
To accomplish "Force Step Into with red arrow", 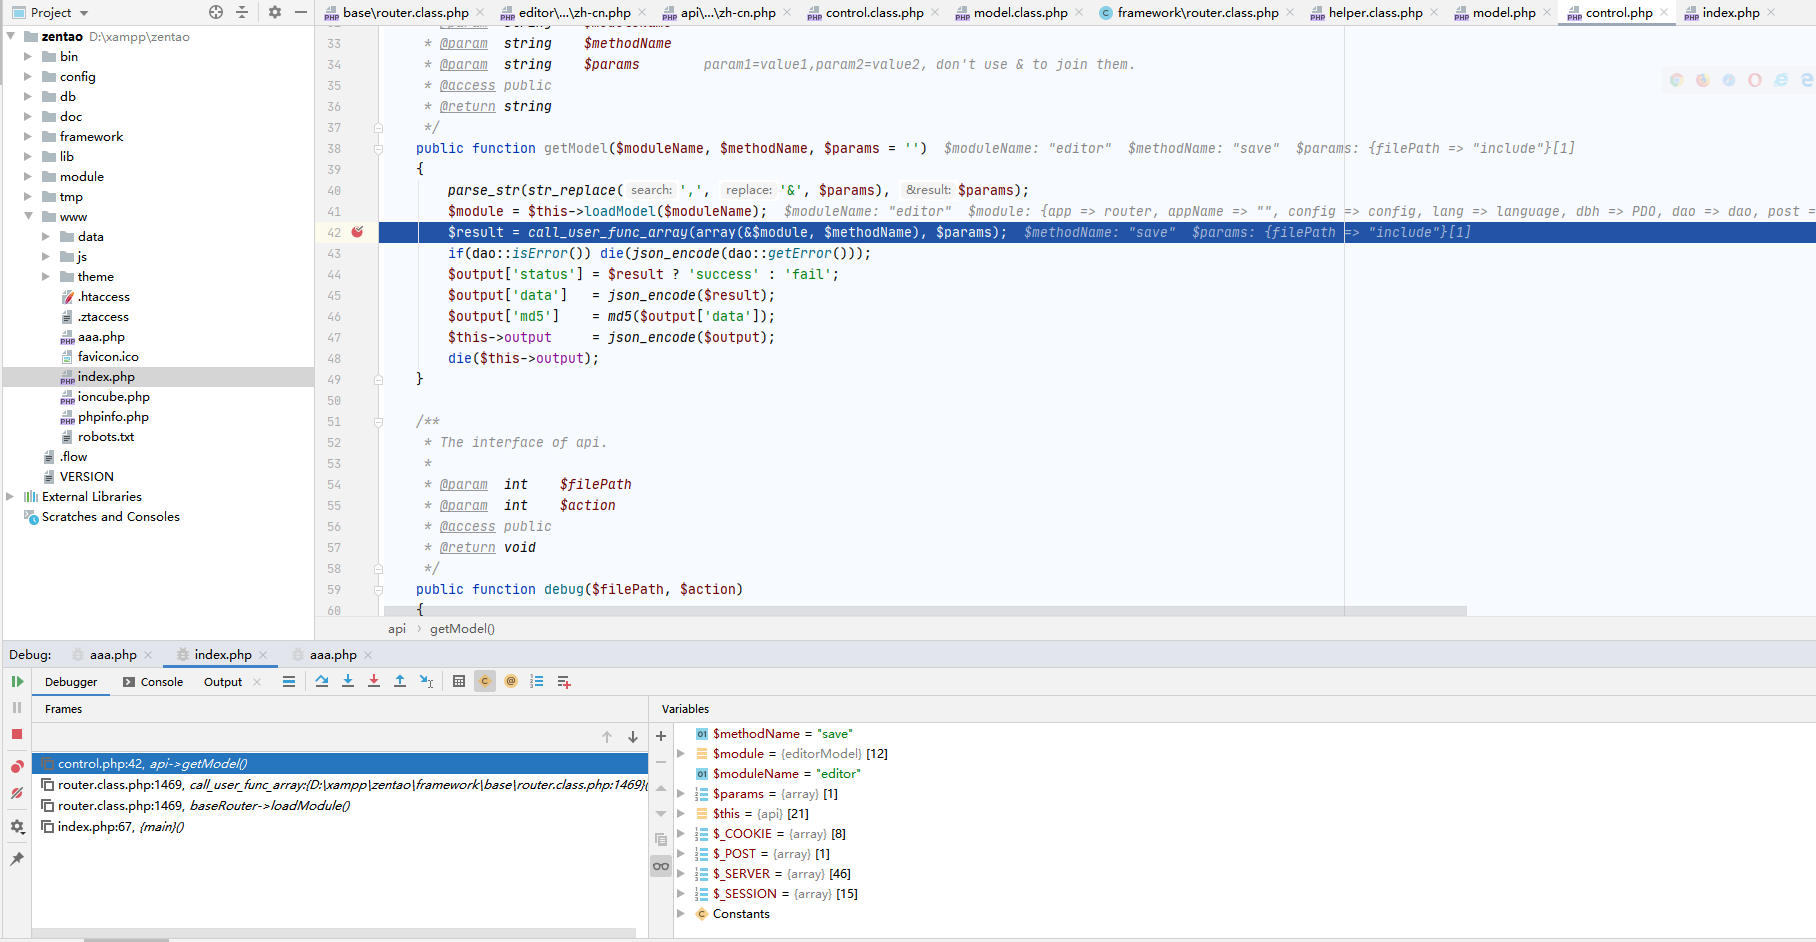I will pyautogui.click(x=374, y=682).
